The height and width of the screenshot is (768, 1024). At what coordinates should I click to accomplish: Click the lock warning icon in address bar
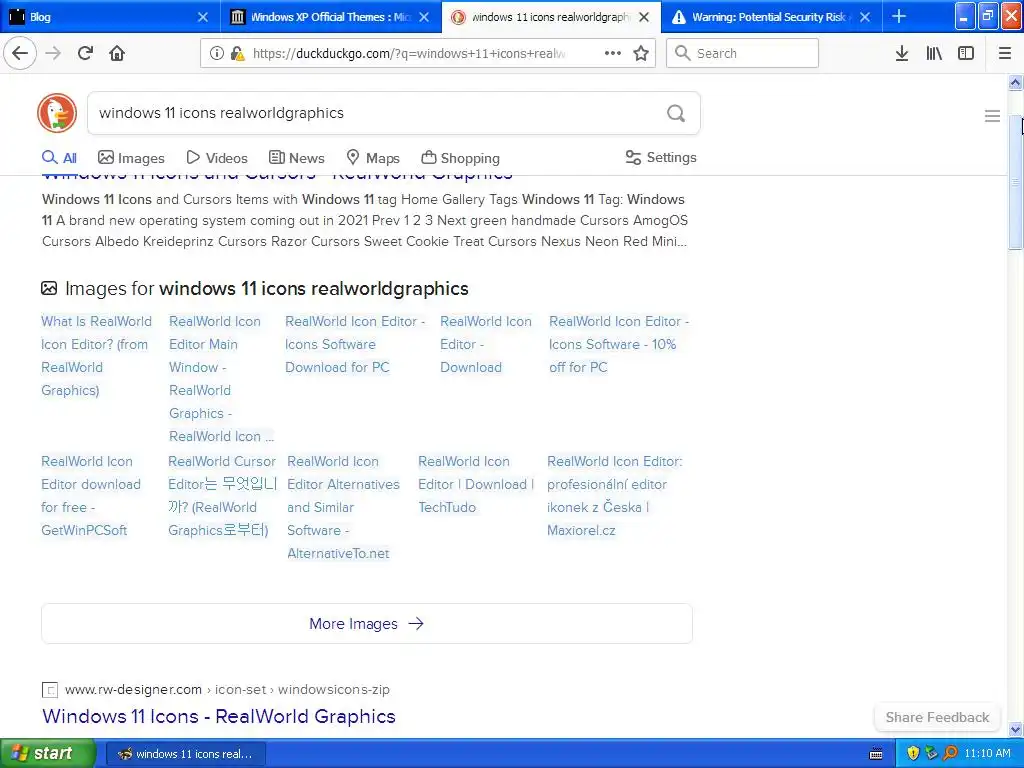coord(237,53)
